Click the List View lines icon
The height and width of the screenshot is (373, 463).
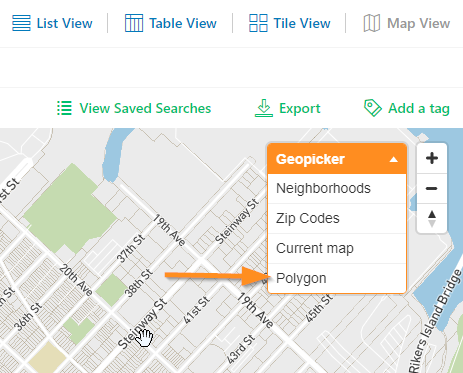click(21, 23)
